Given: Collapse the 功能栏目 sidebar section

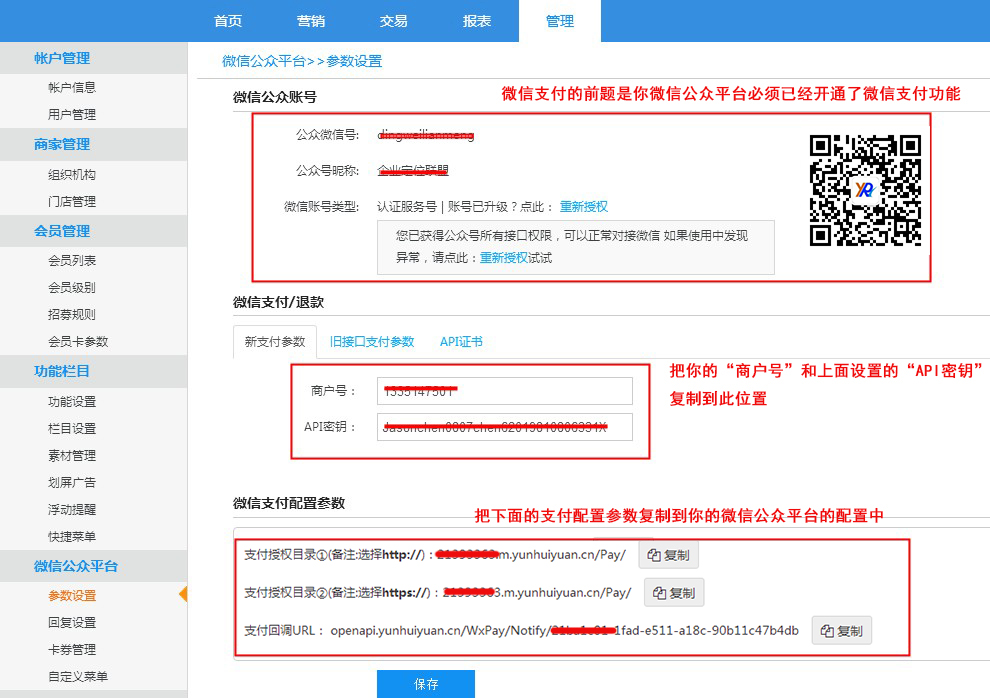Looking at the screenshot, I should [x=93, y=371].
